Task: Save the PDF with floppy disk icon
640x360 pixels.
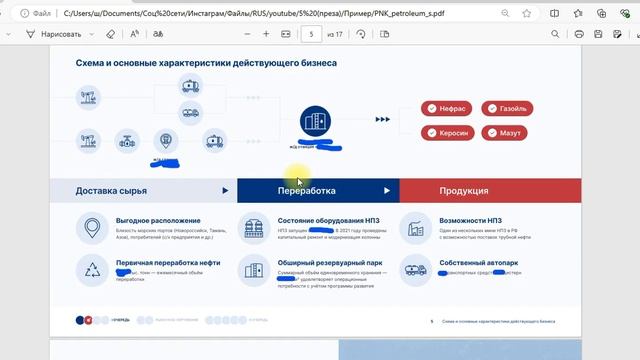Action: point(598,34)
